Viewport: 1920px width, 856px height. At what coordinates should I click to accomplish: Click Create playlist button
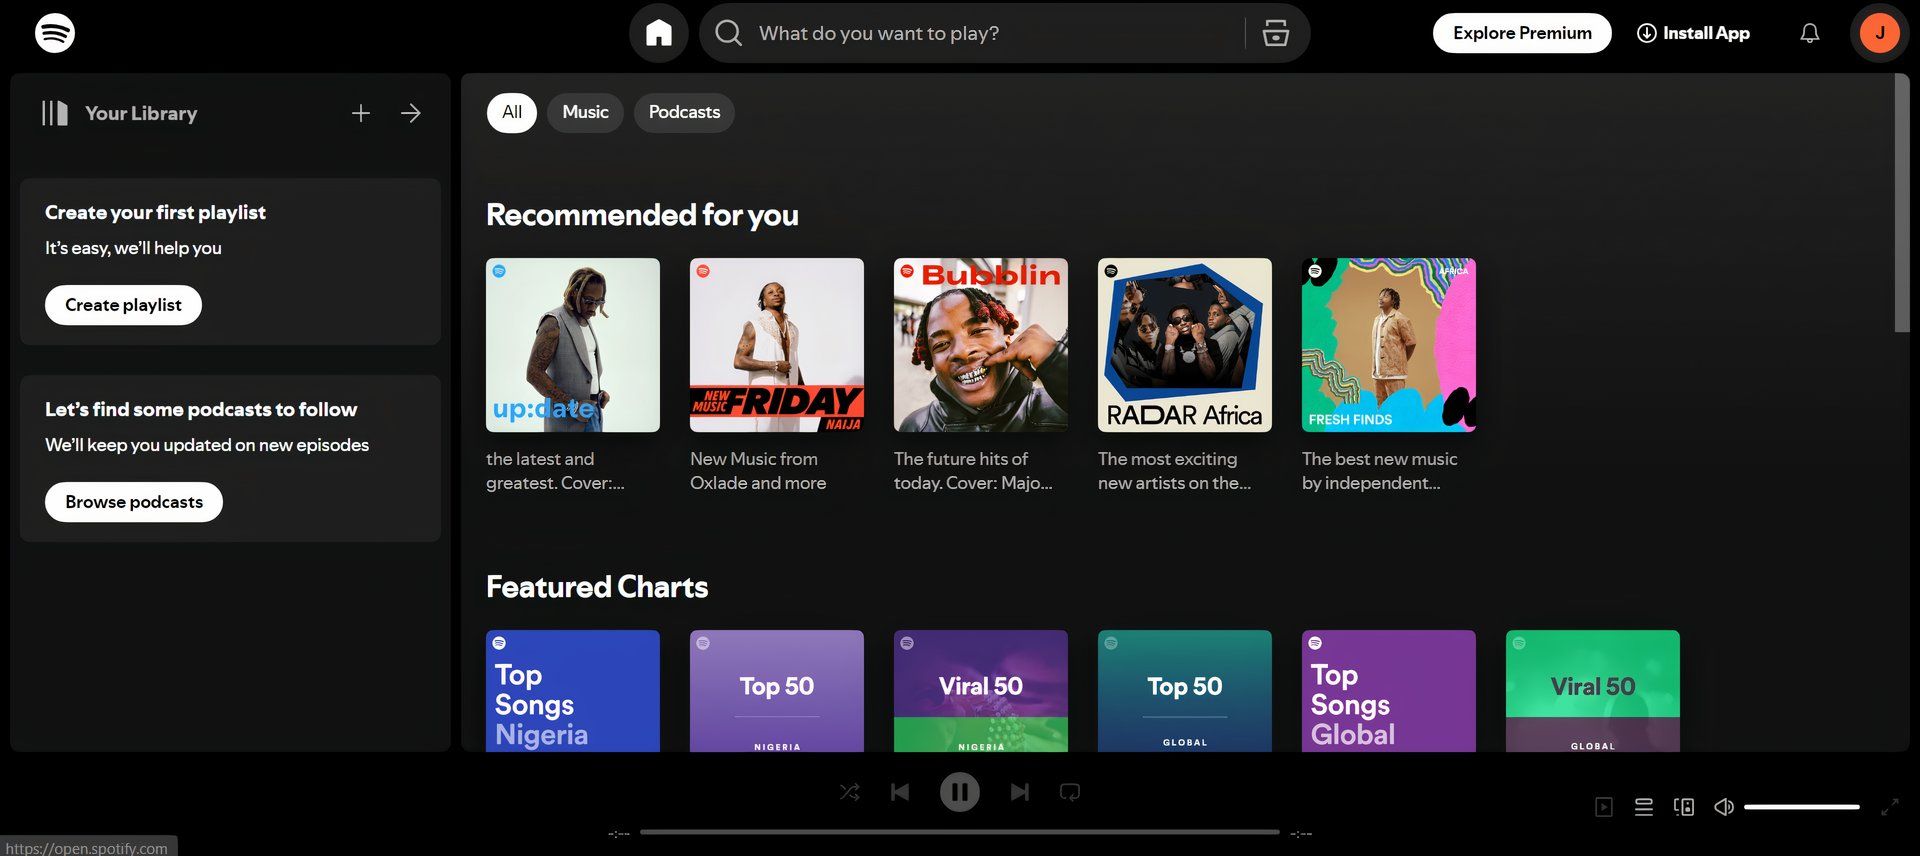pos(123,305)
